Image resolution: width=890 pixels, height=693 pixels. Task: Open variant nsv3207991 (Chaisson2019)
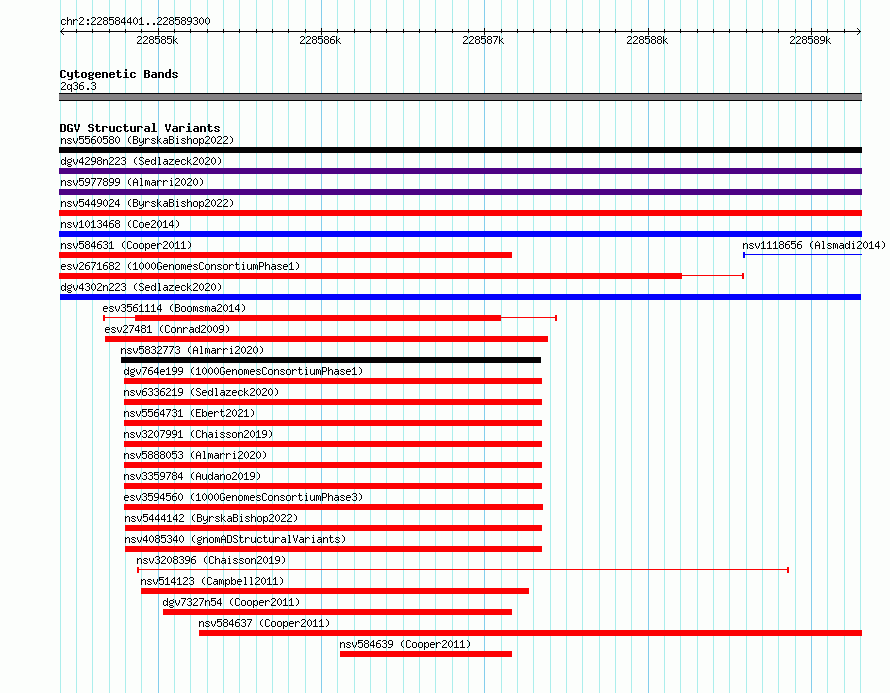point(199,434)
